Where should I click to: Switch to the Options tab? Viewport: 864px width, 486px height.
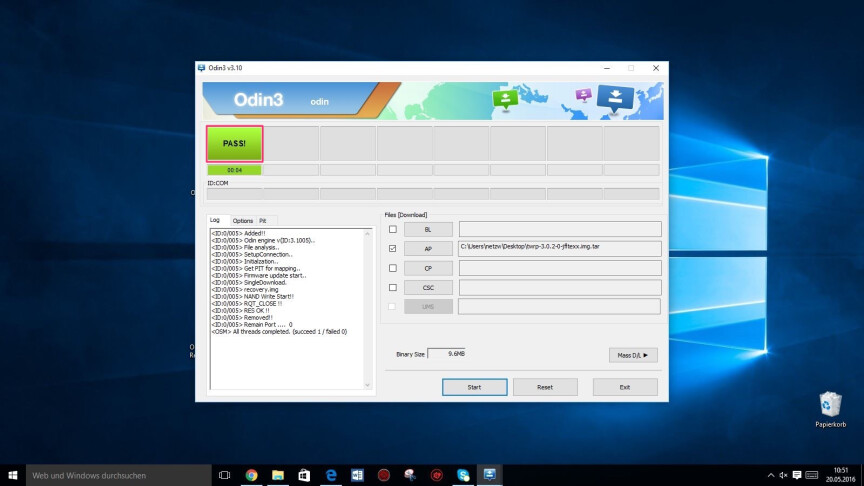click(x=243, y=220)
